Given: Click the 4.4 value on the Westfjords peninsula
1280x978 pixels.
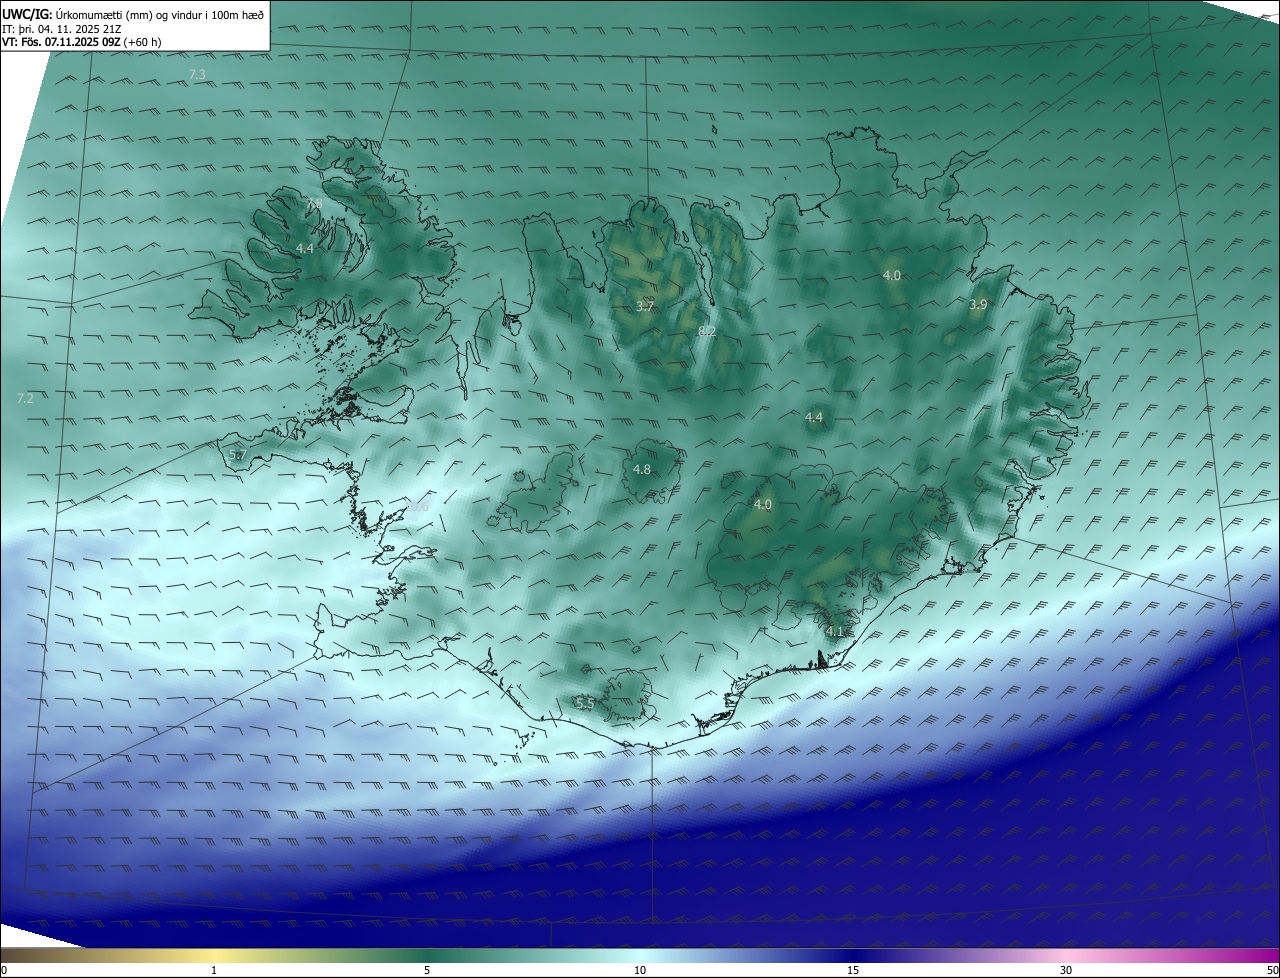Looking at the screenshot, I should 304,248.
